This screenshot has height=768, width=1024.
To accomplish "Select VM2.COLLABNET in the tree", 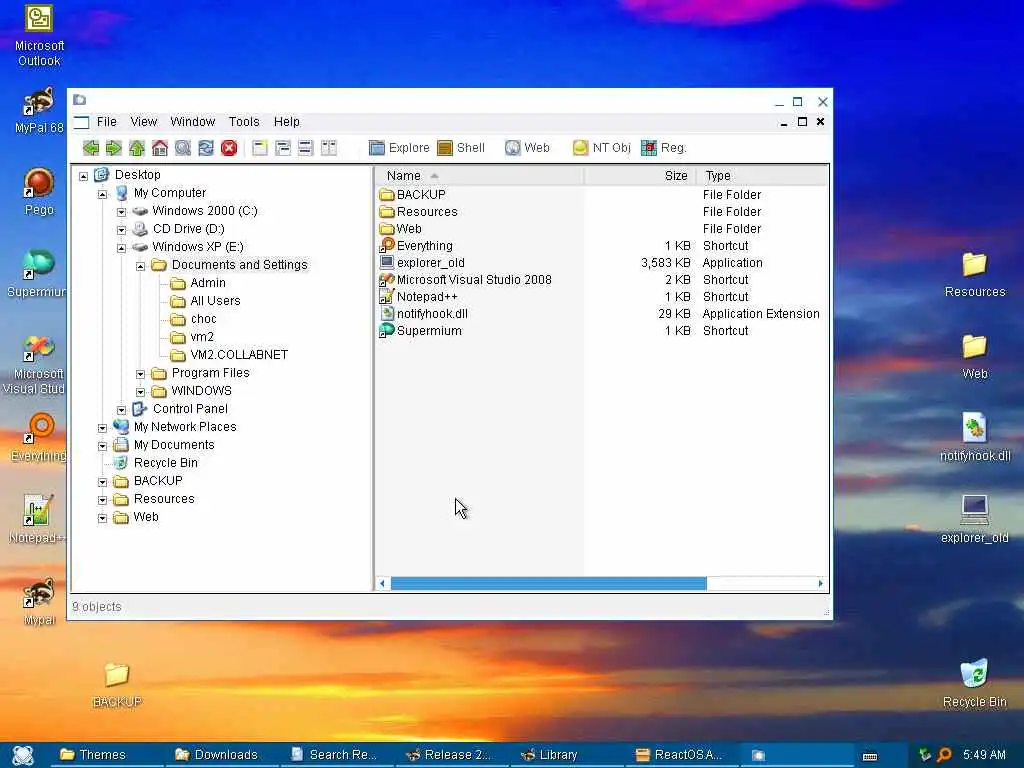I will (239, 355).
